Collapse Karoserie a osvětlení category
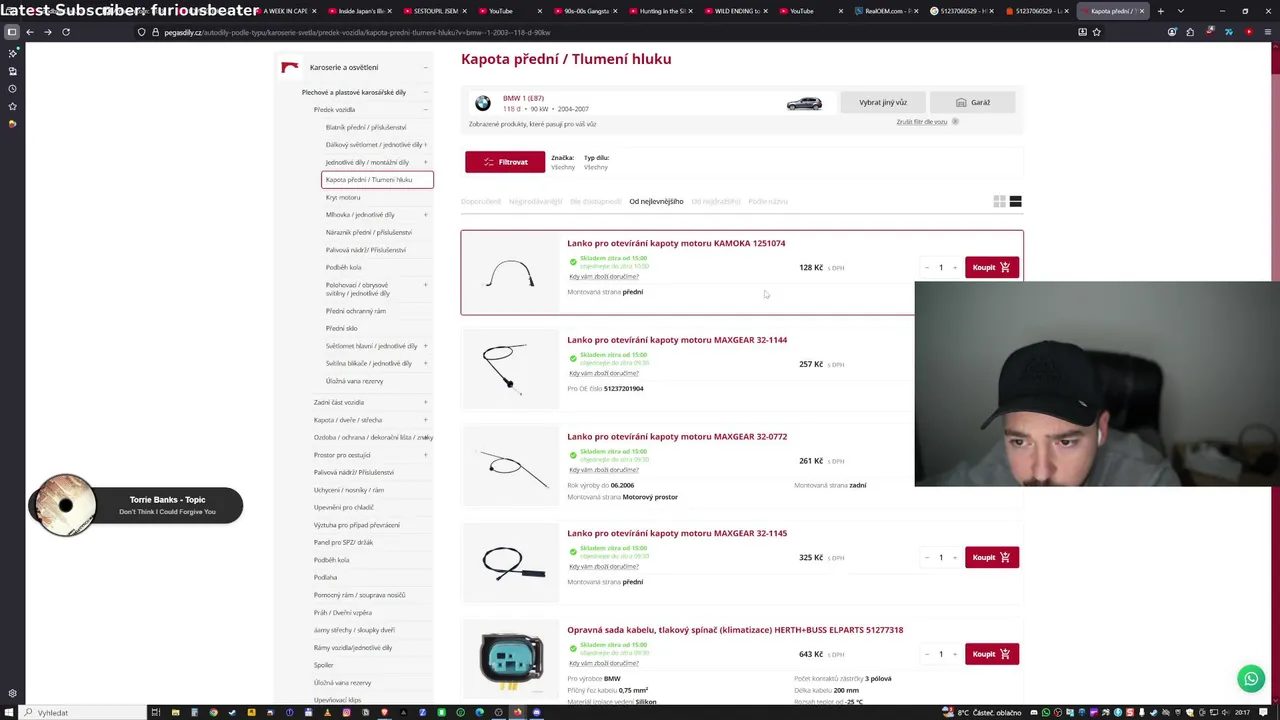 click(x=425, y=67)
